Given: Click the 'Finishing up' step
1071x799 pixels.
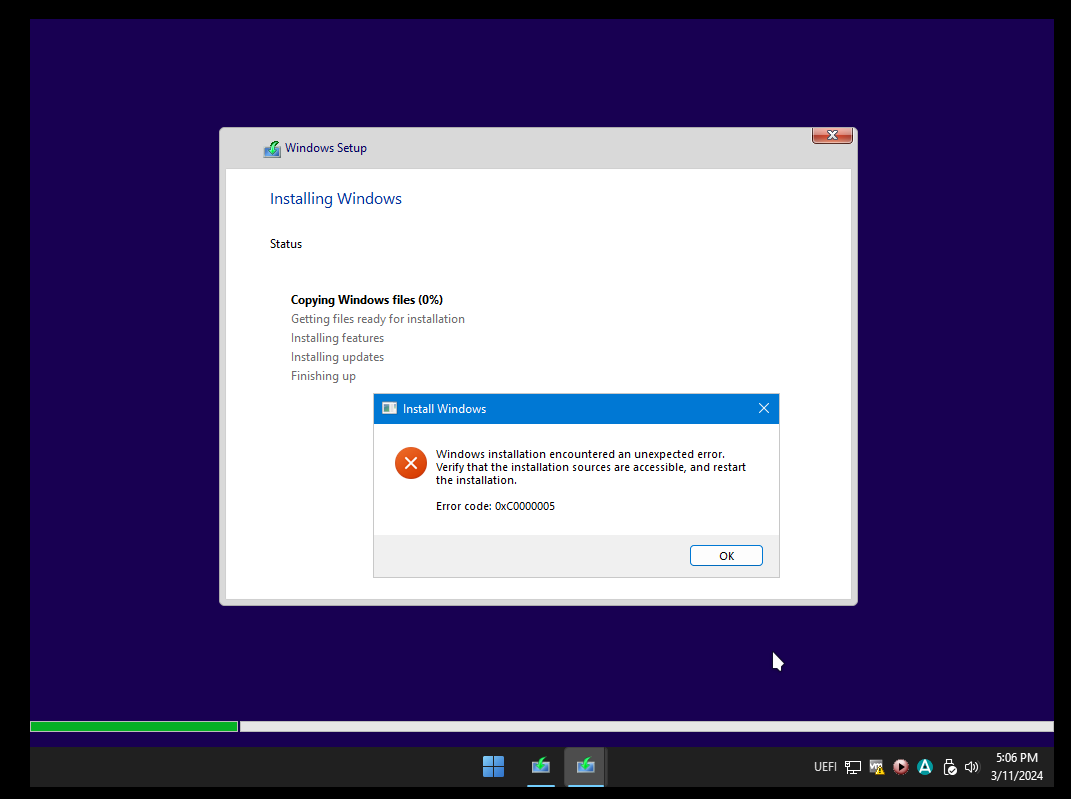Looking at the screenshot, I should (323, 376).
